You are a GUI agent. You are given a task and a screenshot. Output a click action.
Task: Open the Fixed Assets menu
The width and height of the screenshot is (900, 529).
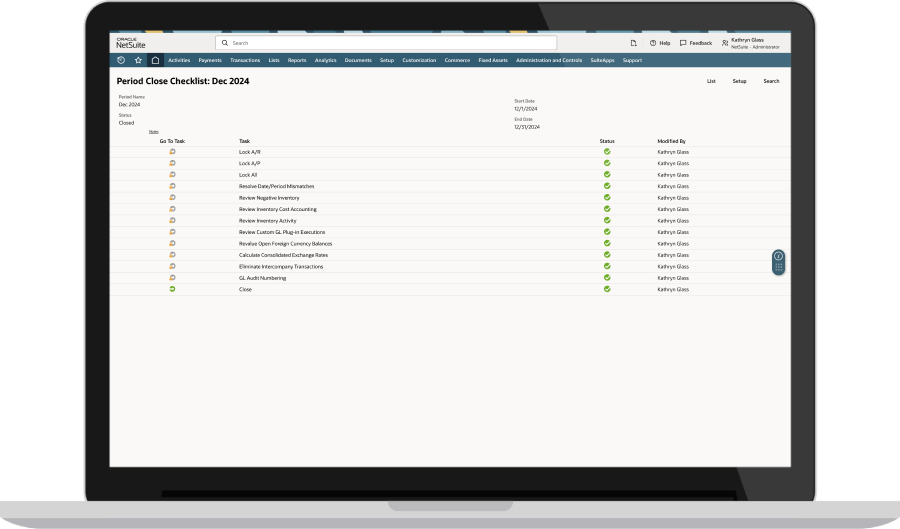click(493, 60)
